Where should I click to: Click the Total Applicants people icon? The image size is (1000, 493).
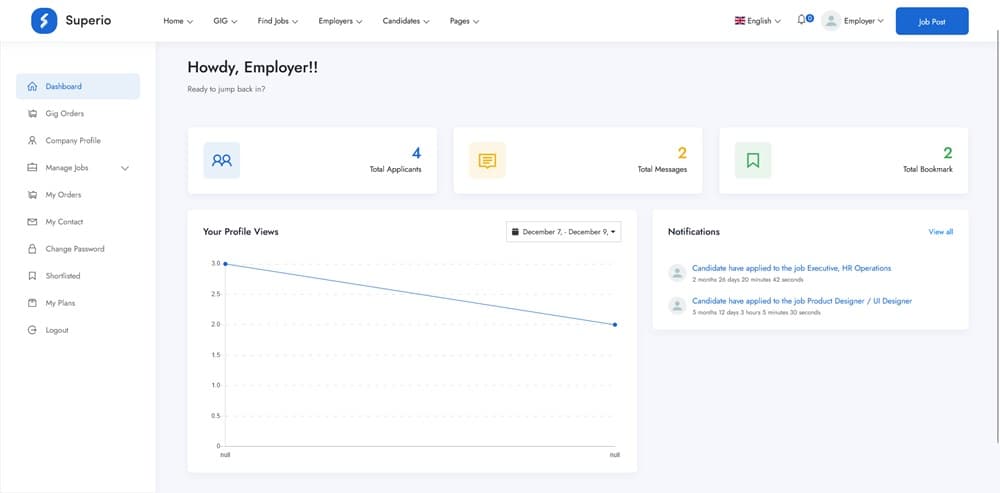coord(222,160)
